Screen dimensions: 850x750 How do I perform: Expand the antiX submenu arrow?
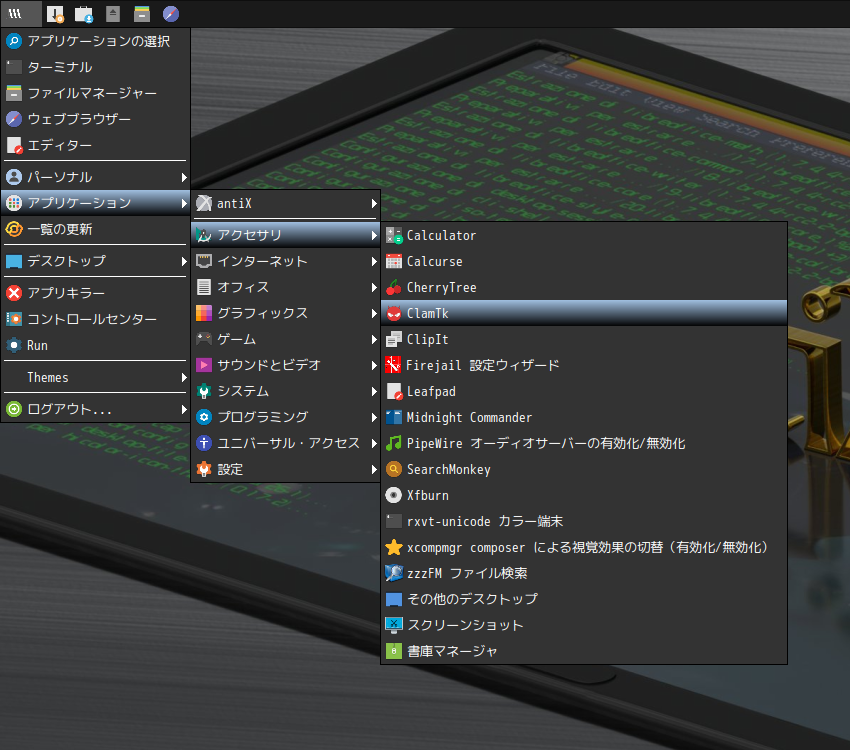point(374,203)
